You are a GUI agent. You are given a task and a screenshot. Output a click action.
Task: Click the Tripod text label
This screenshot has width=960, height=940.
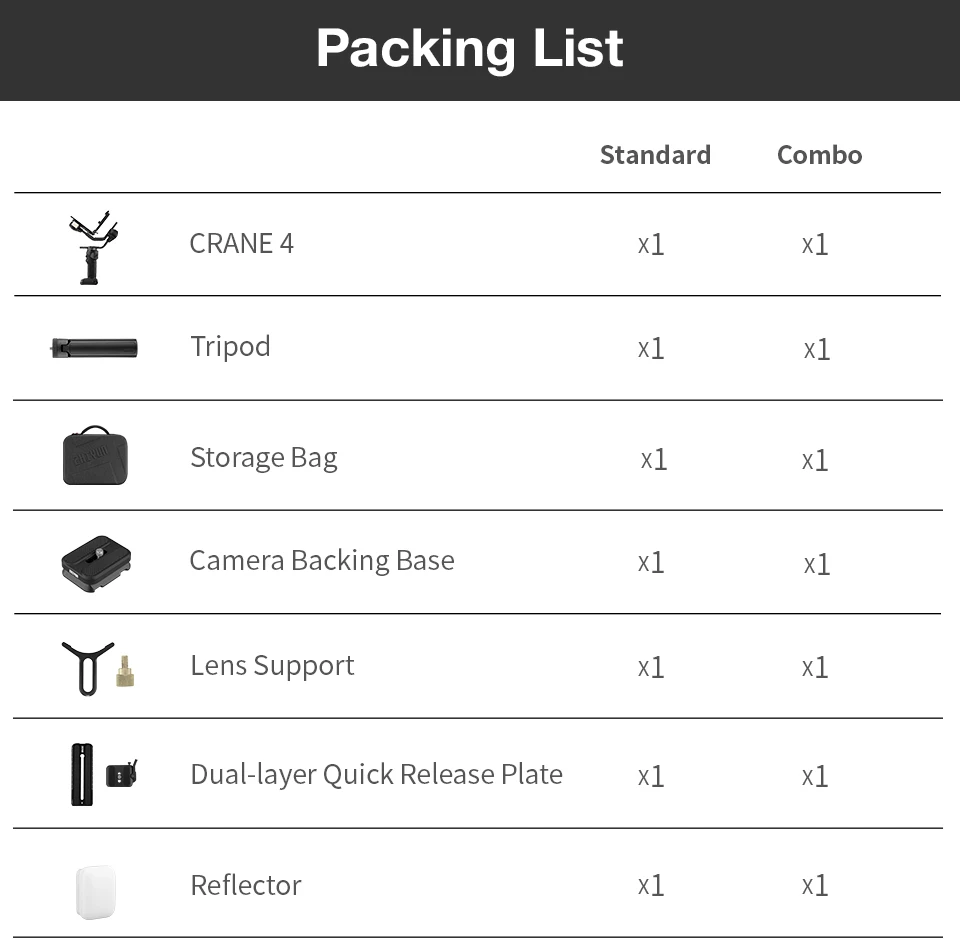point(230,347)
